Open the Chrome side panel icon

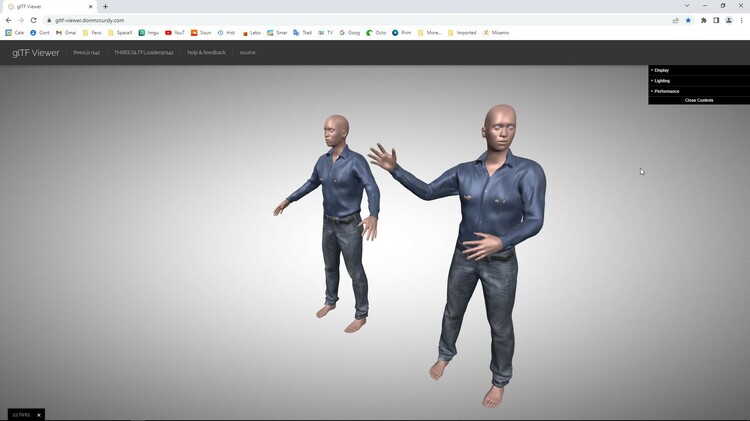(716, 20)
